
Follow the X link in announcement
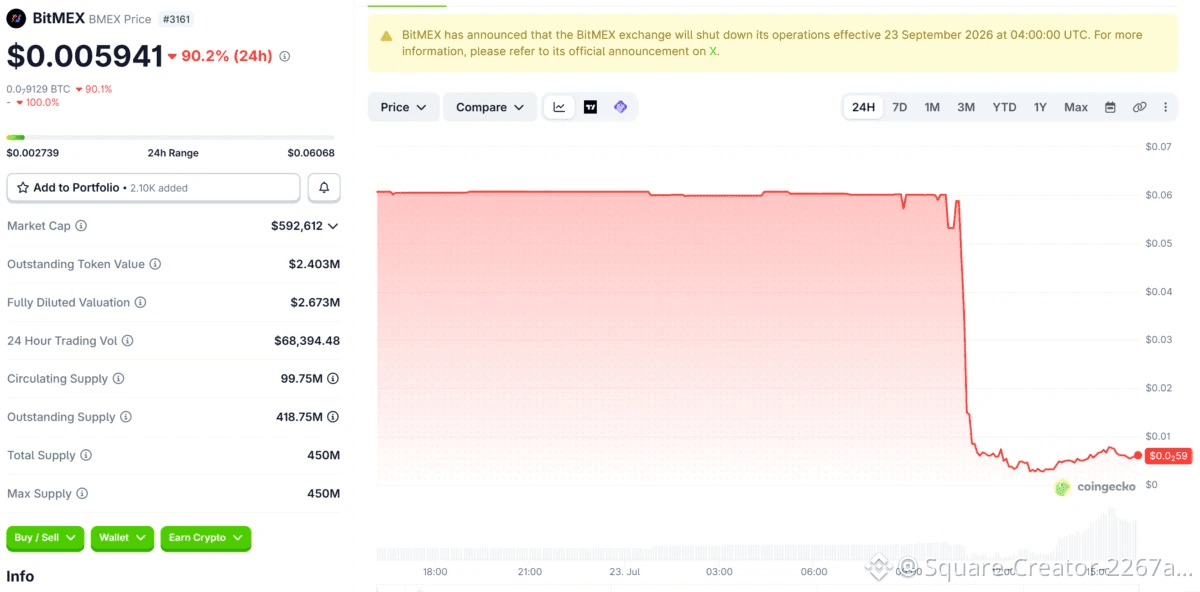pyautogui.click(x=713, y=51)
